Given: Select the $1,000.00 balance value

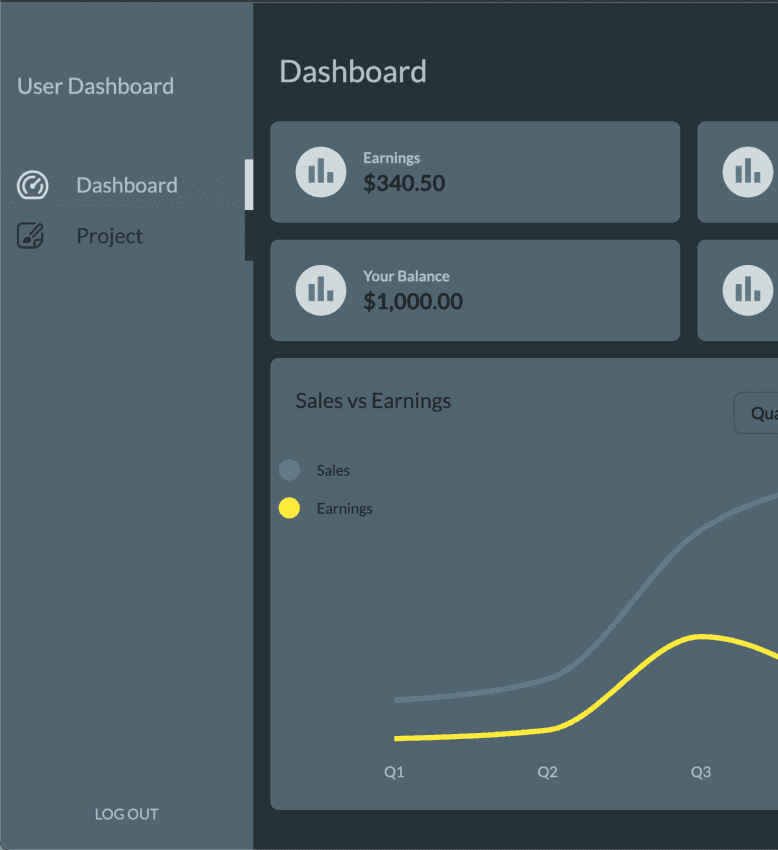Looking at the screenshot, I should click(413, 301).
